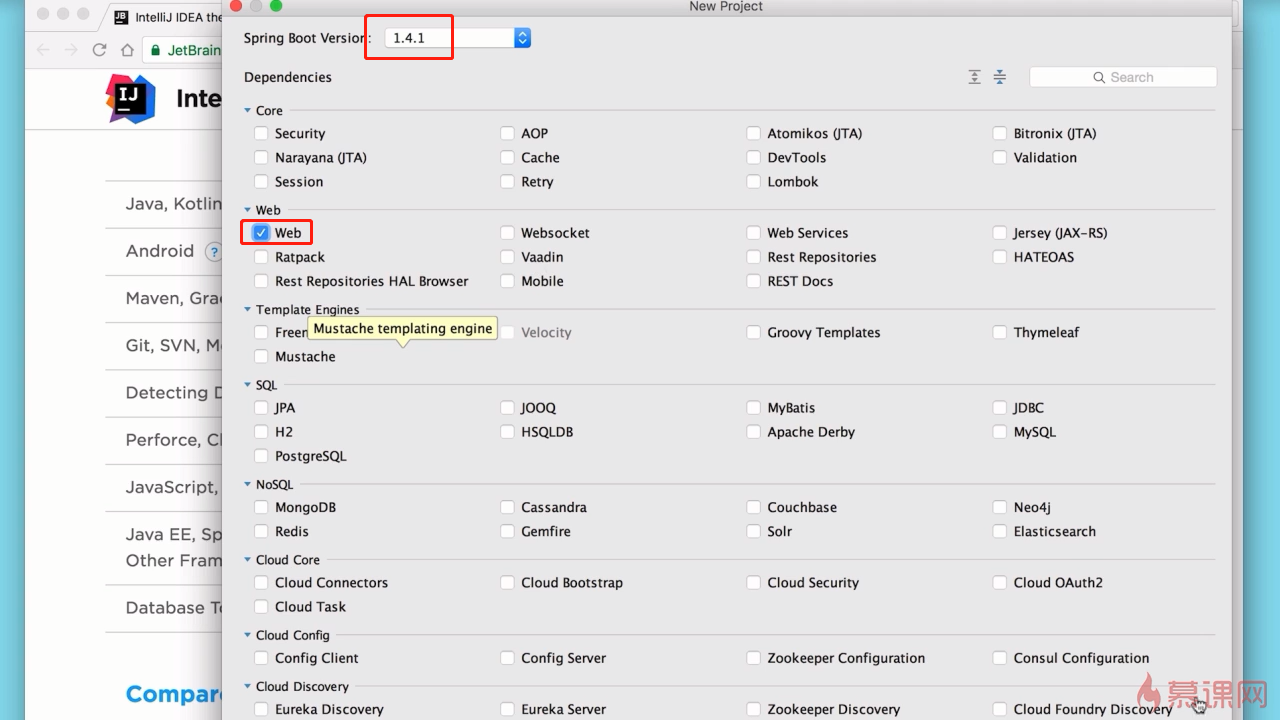Enable Rest Repositories HAL Browser checkbox
The width and height of the screenshot is (1280, 720).
point(261,281)
